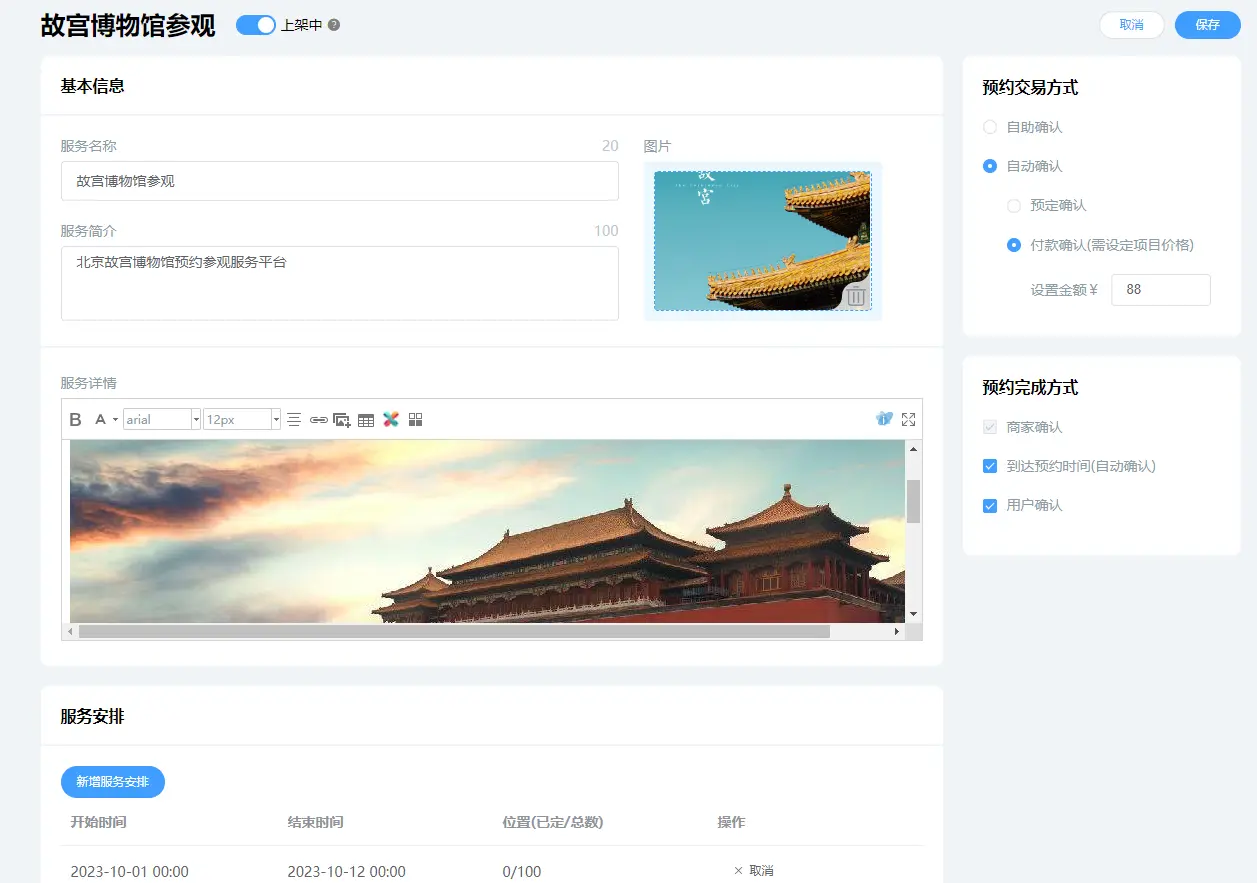This screenshot has height=883, width=1257.
Task: Click the 保存 button
Action: (x=1207, y=25)
